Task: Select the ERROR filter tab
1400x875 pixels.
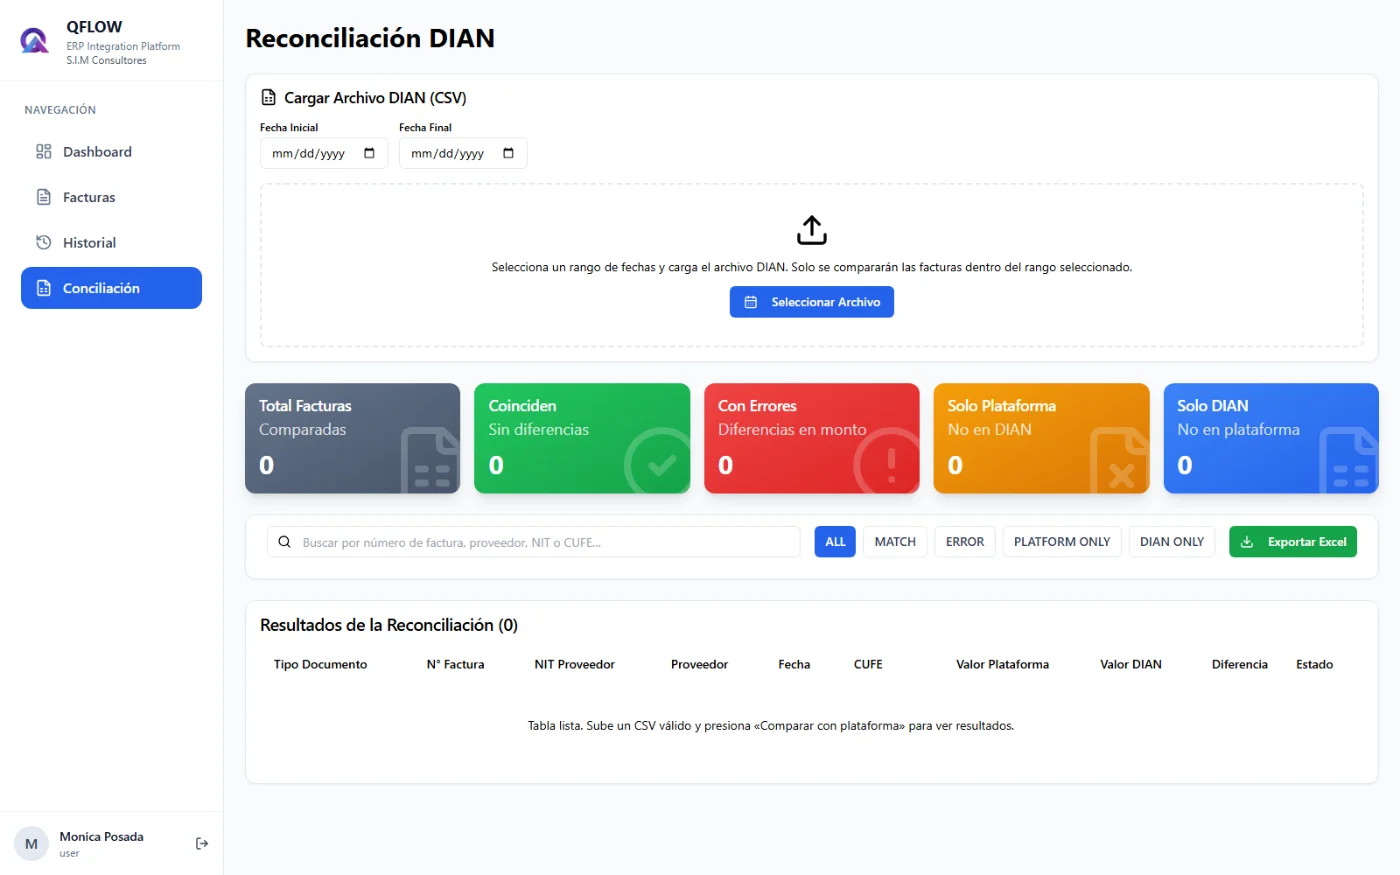Action: tap(965, 542)
